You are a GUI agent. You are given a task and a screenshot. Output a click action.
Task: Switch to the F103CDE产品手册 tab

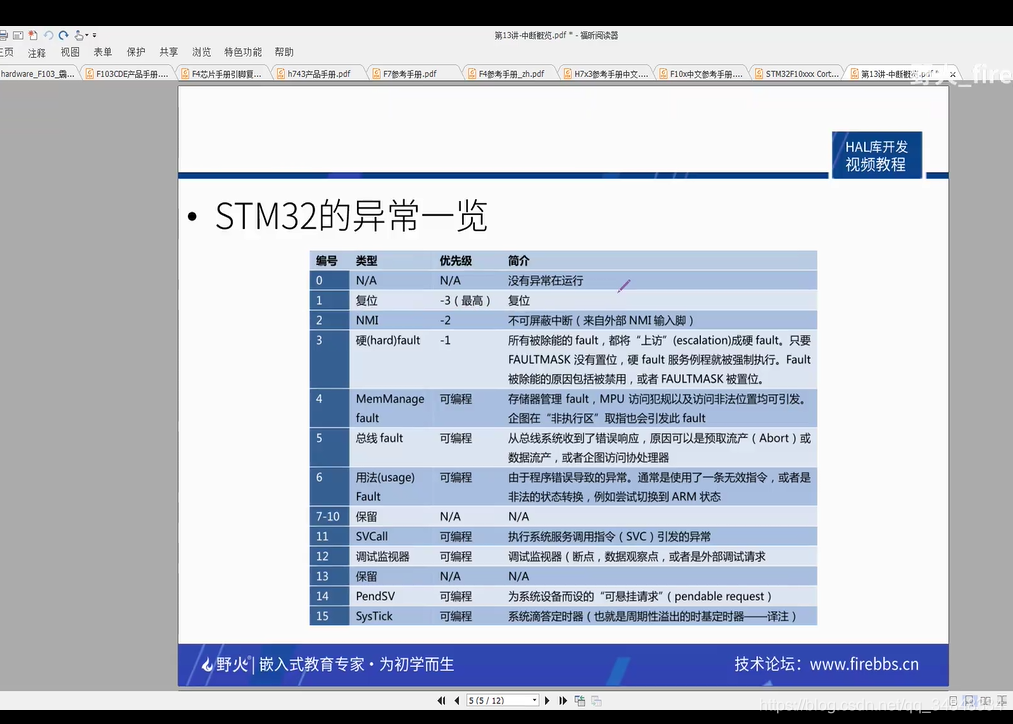click(x=127, y=74)
